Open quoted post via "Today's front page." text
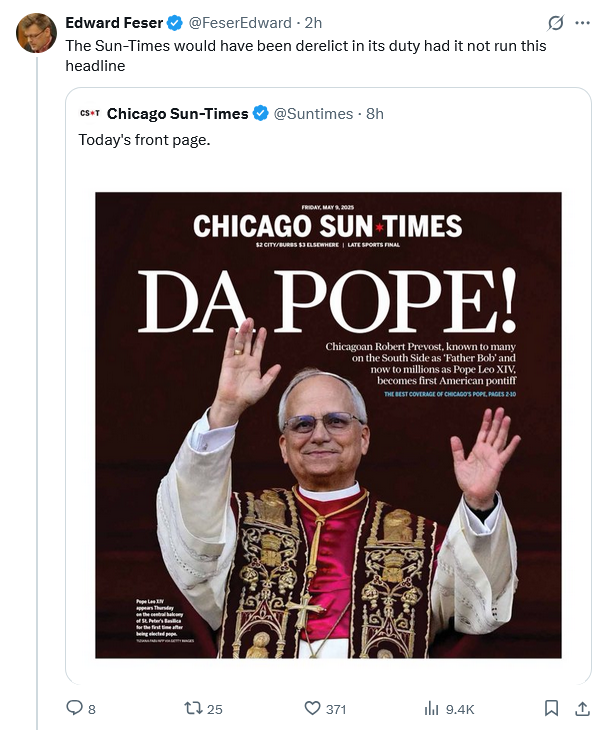 145,140
